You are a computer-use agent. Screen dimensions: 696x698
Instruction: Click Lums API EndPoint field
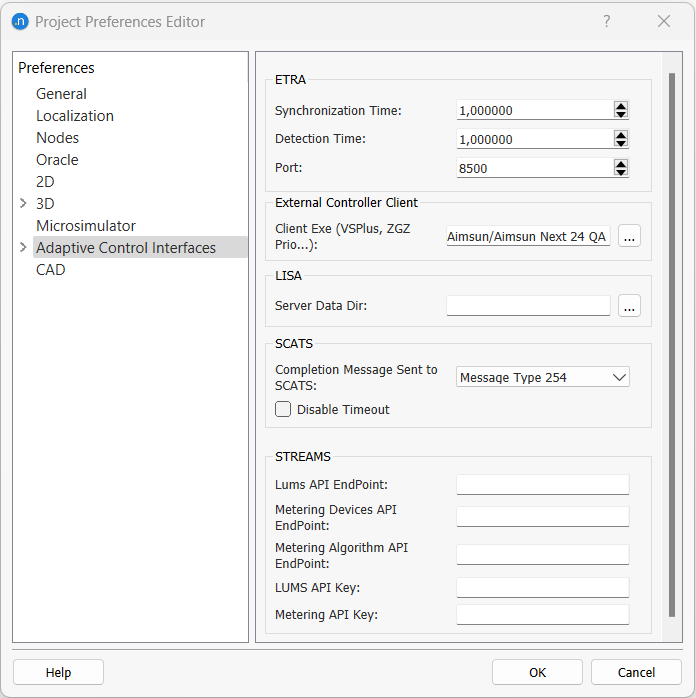point(542,484)
